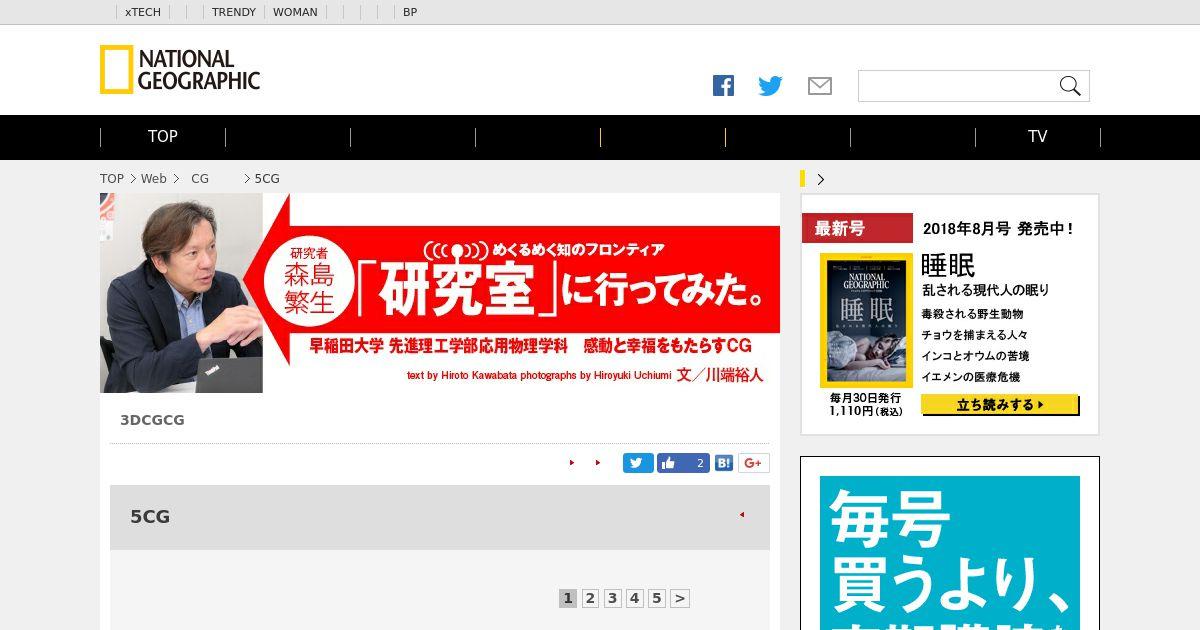Viewport: 1200px width, 630px height.
Task: Go to Web in breadcrumb trail
Action: tap(154, 179)
